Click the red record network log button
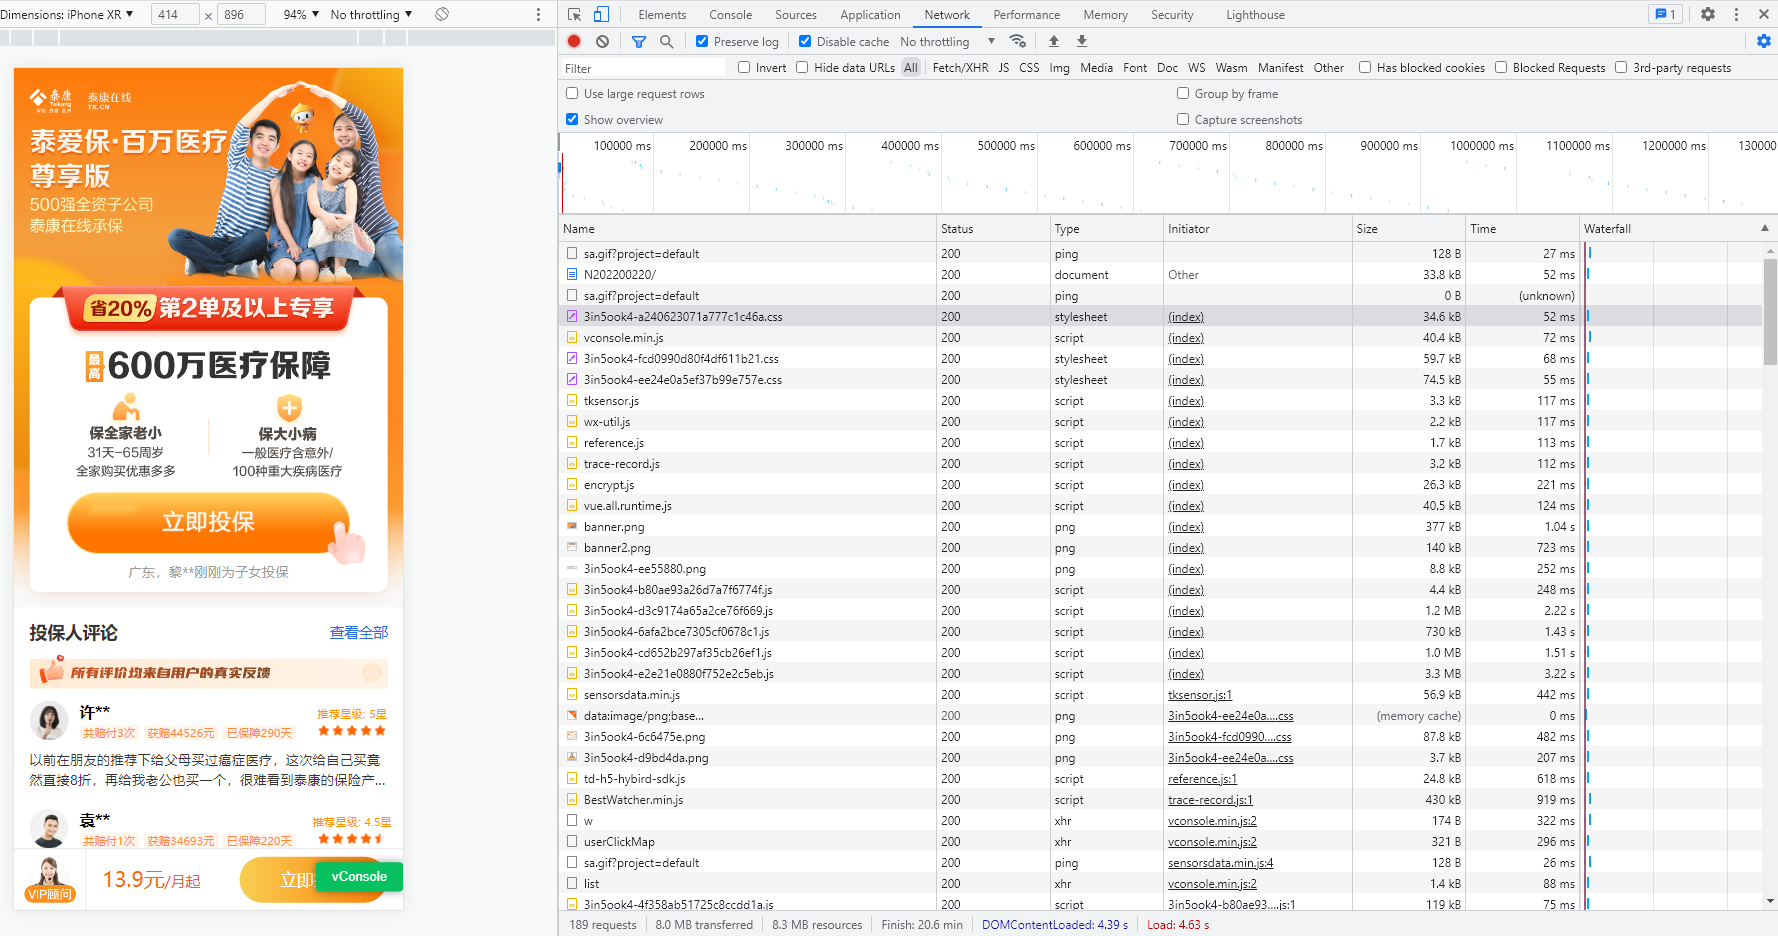 [x=574, y=41]
